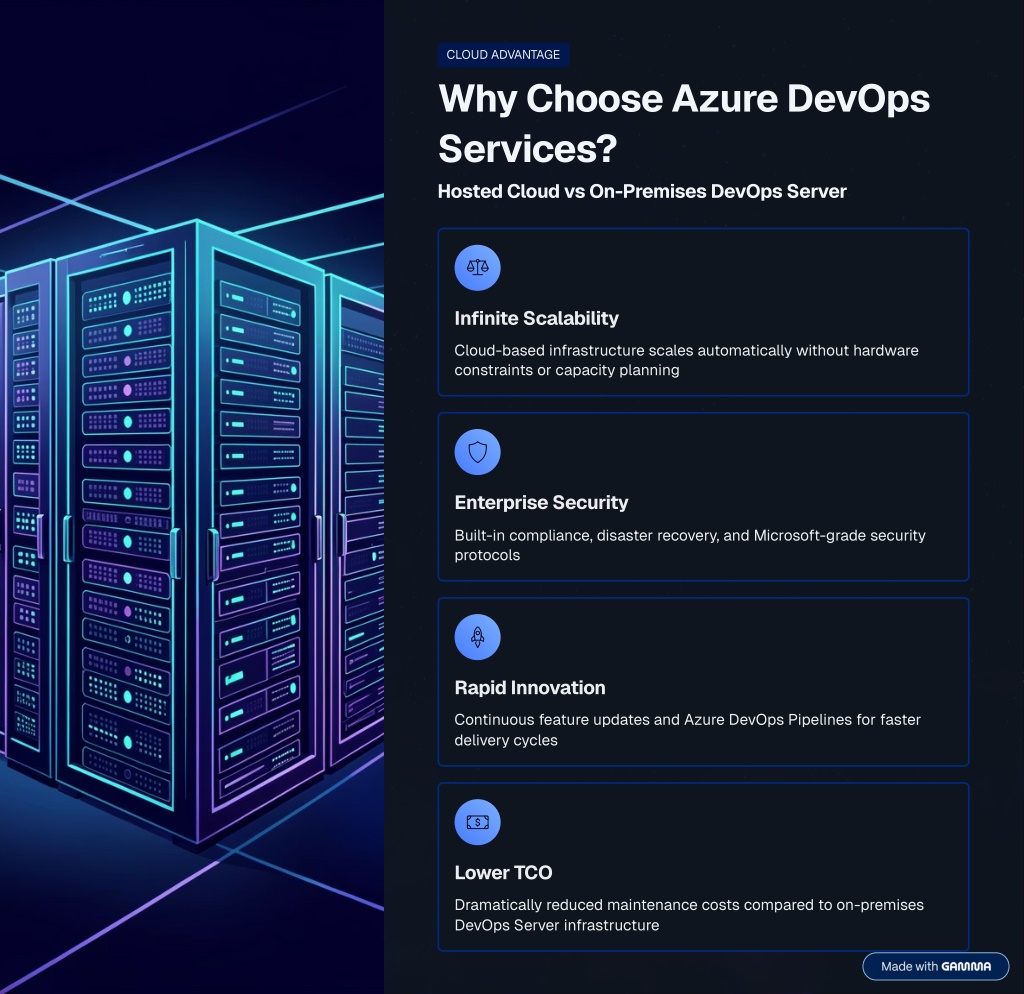Click the CLOUD ADVANTAGE badge label

pyautogui.click(x=503, y=55)
